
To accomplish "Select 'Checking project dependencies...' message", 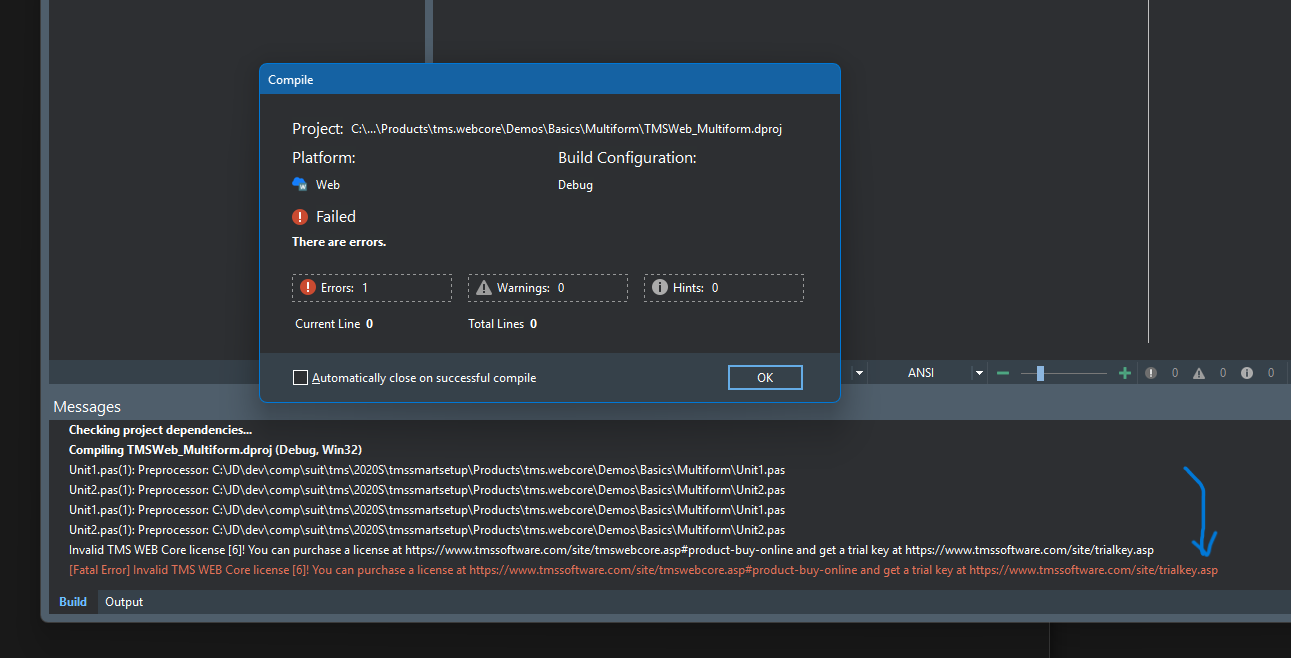I will (160, 430).
